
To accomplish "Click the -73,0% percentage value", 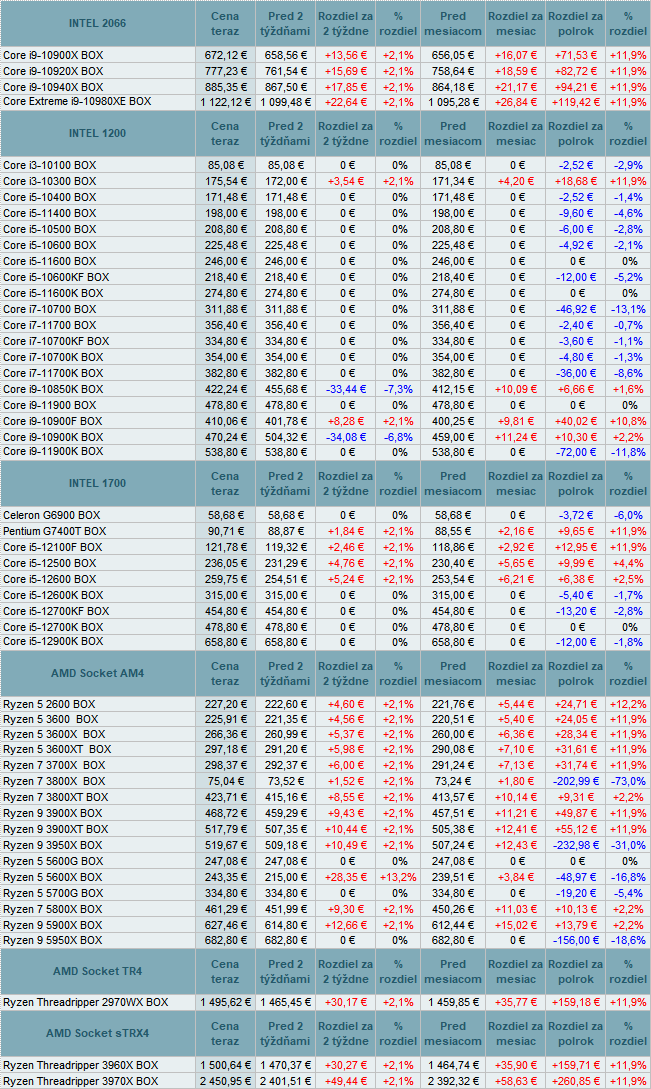I will pyautogui.click(x=627, y=781).
